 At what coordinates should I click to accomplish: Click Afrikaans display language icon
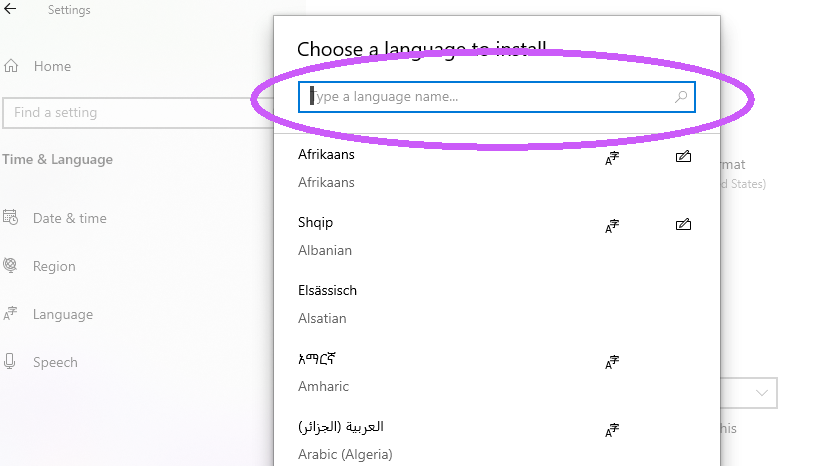612,158
